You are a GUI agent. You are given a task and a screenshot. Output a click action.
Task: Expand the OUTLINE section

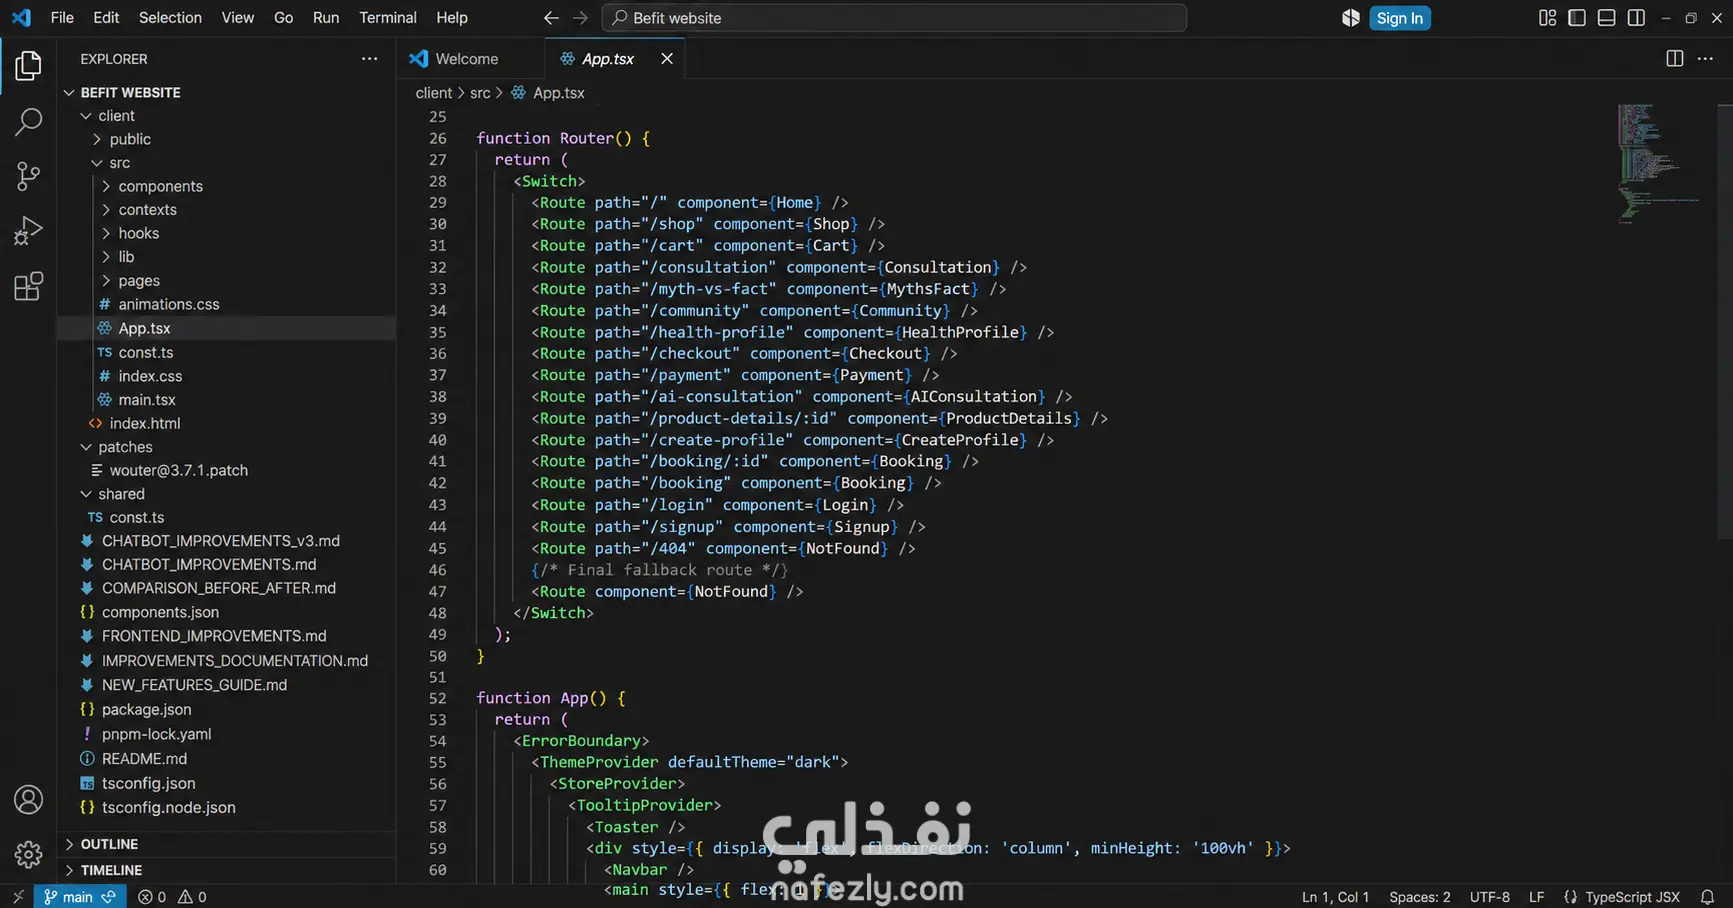pos(109,844)
